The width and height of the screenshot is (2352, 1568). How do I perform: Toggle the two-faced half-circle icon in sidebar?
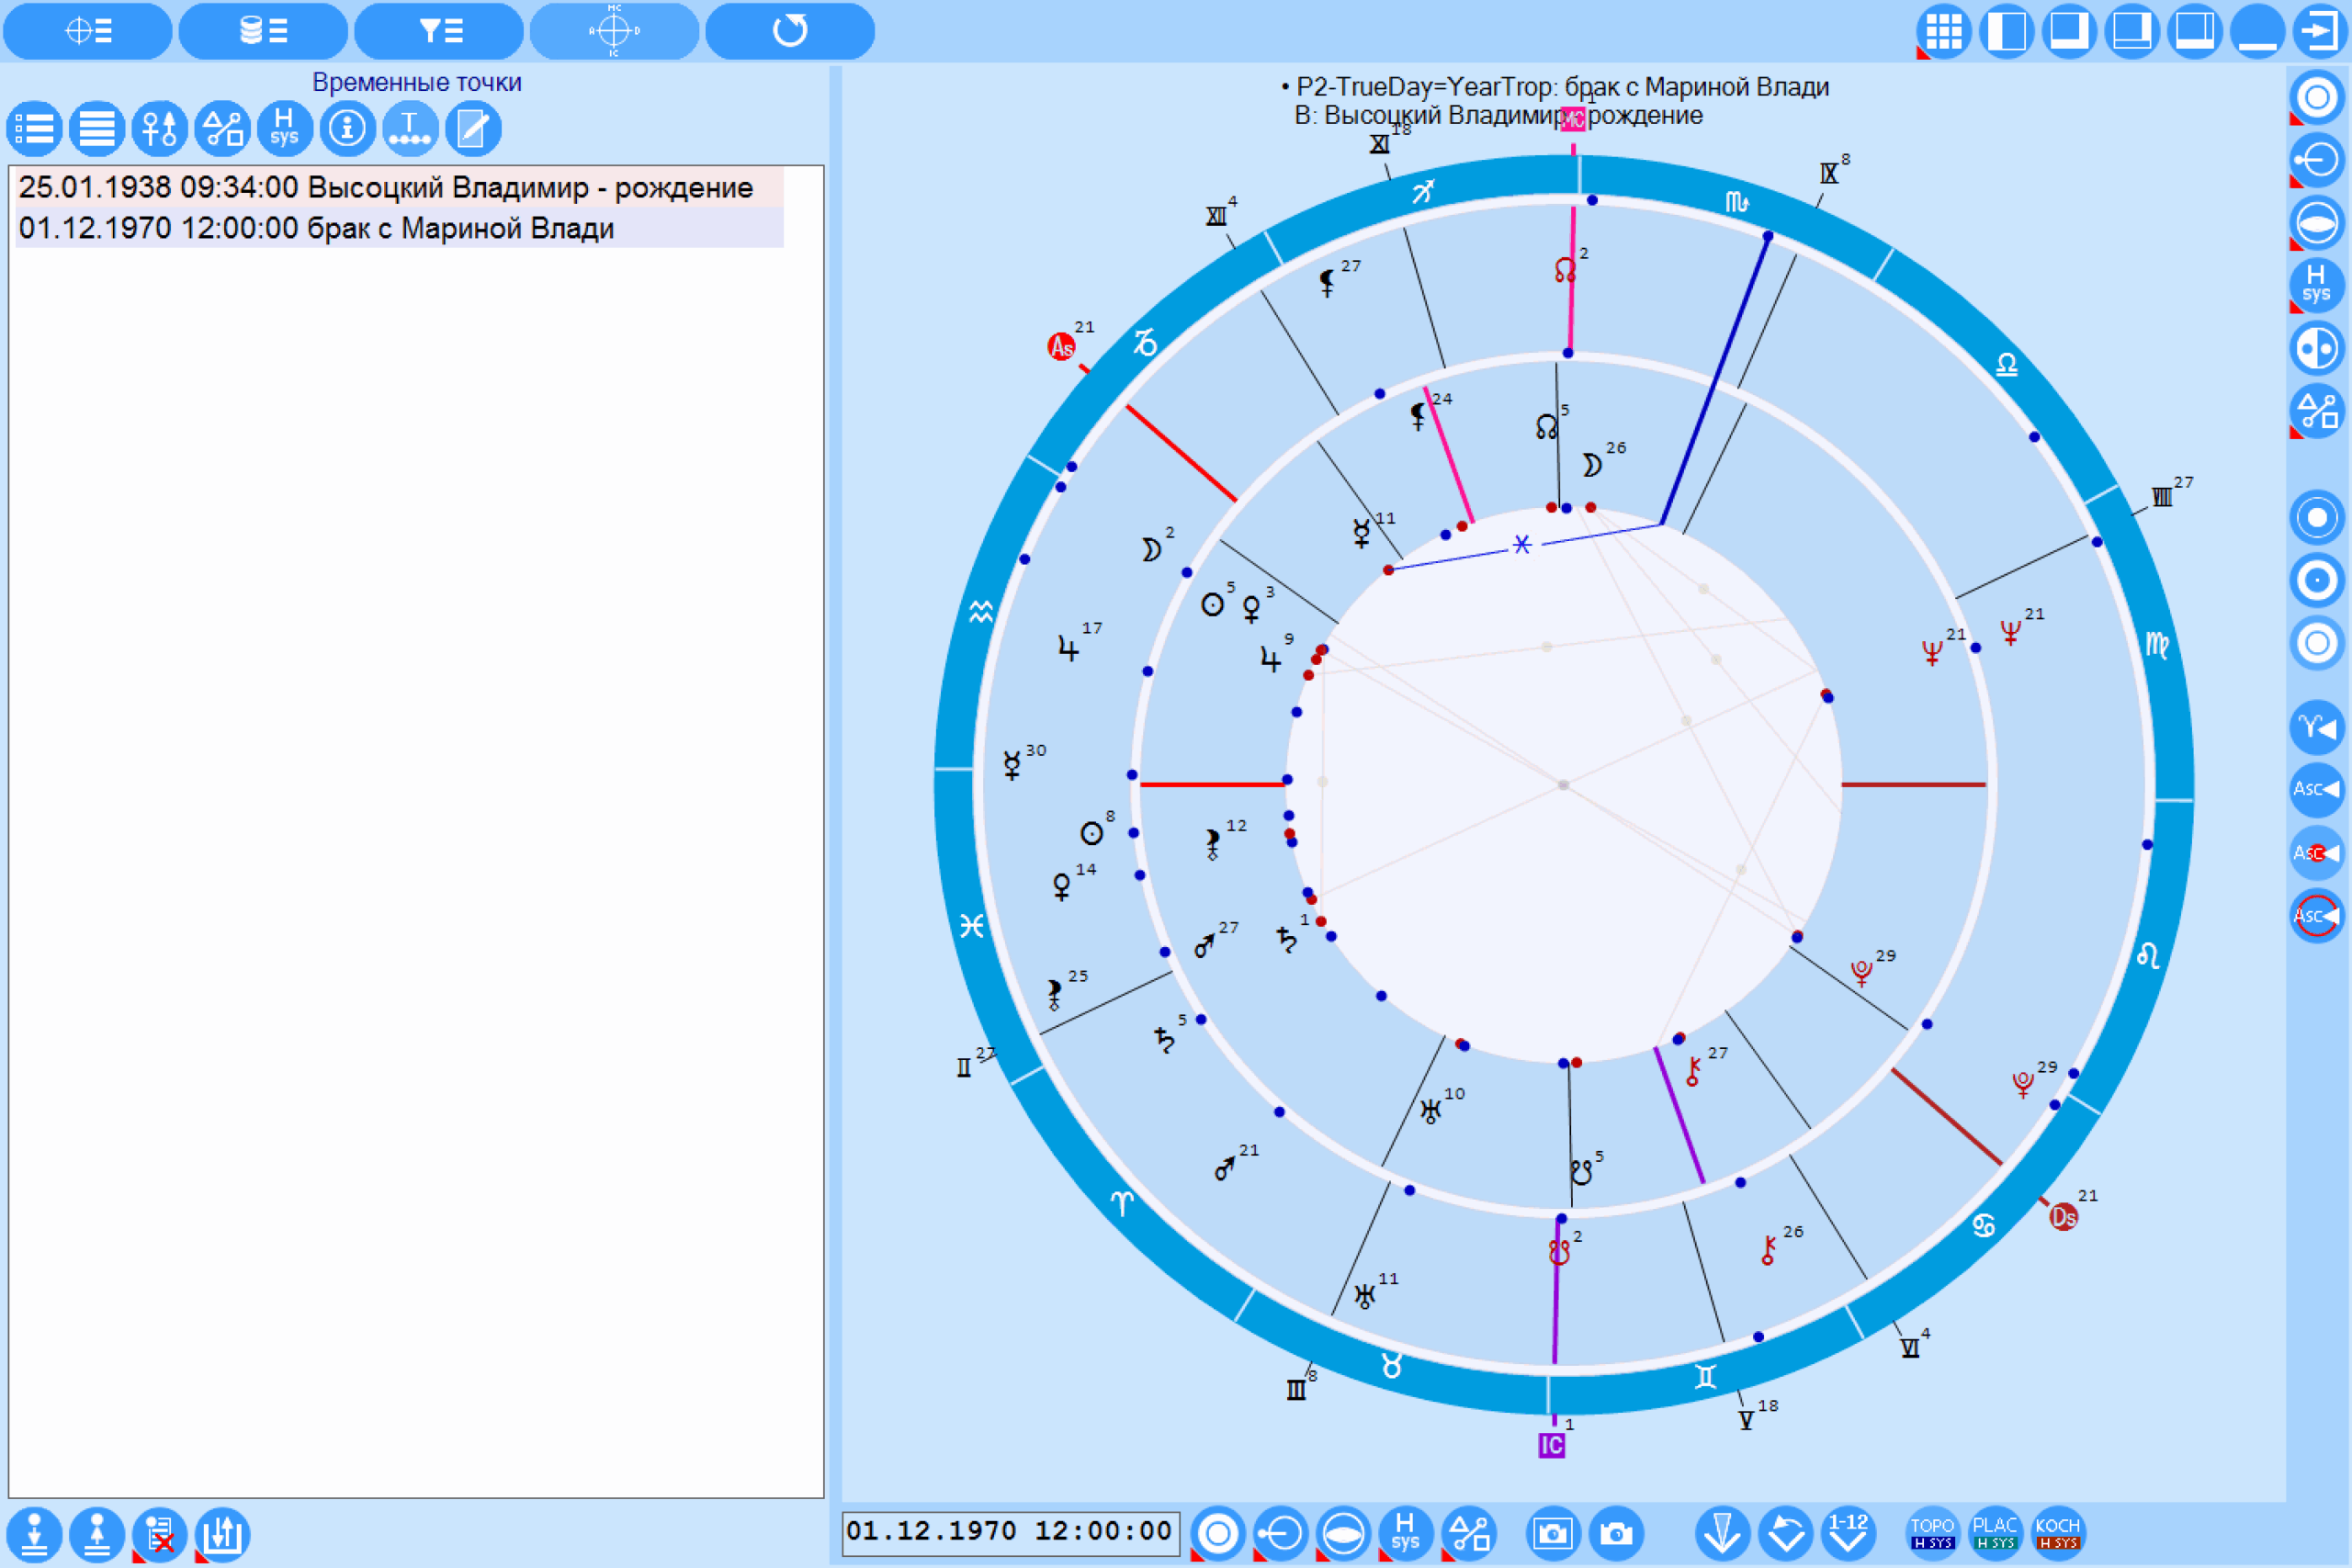(x=2317, y=348)
